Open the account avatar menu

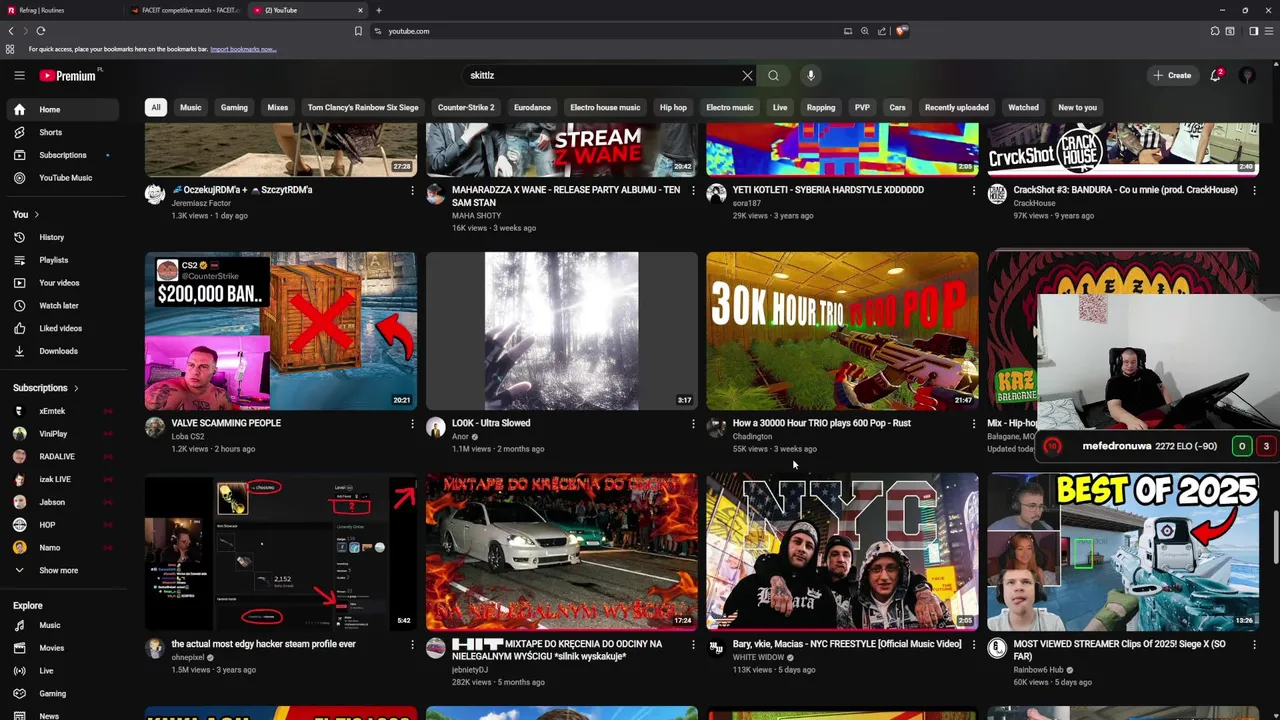(1247, 75)
